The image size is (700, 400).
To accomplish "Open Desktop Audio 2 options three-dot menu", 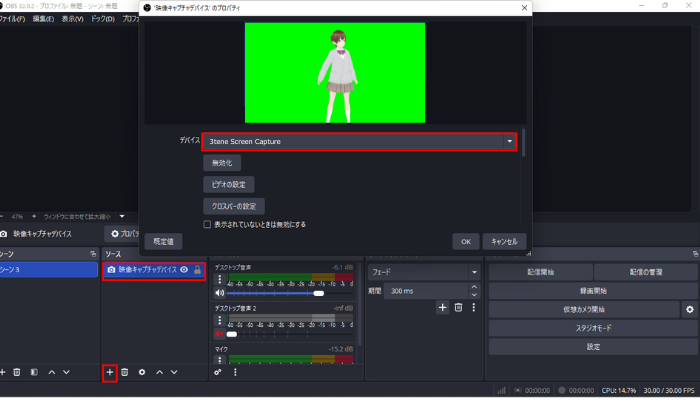I will click(x=219, y=320).
